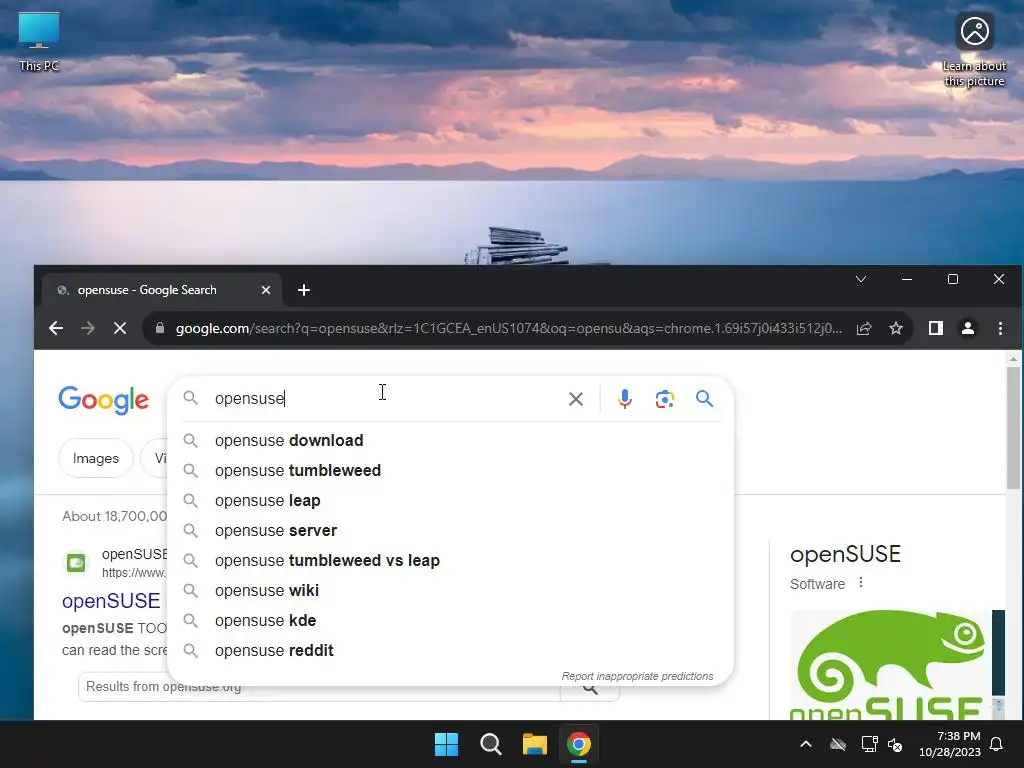Open the clock and date in taskbar

click(x=950, y=744)
